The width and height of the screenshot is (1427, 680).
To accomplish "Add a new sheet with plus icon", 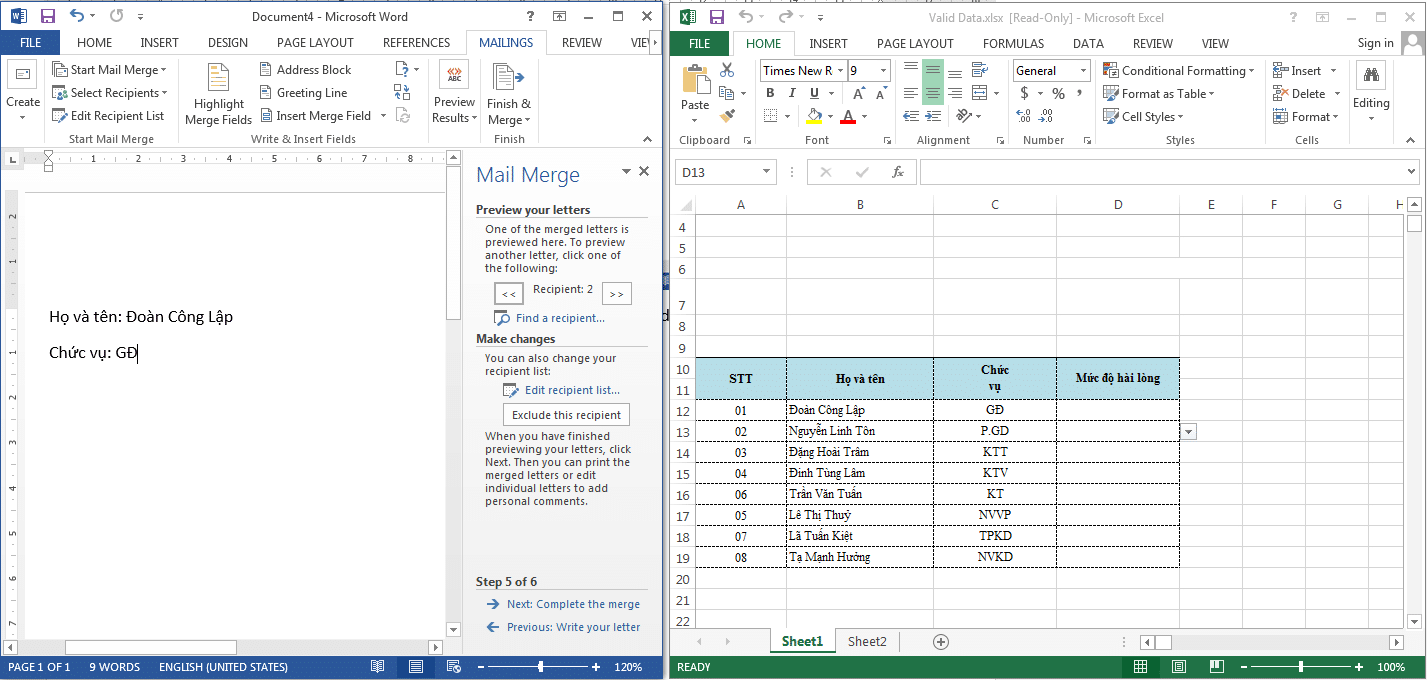I will (x=940, y=641).
